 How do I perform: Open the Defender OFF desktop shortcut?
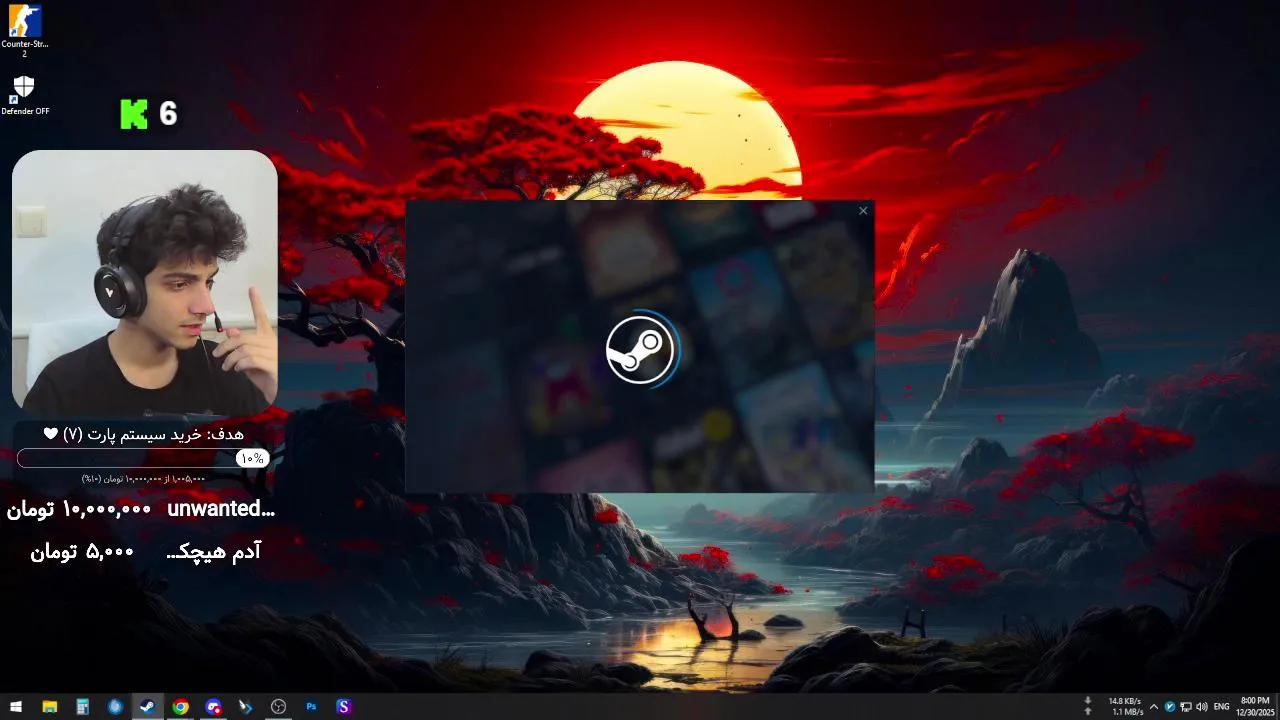25,95
